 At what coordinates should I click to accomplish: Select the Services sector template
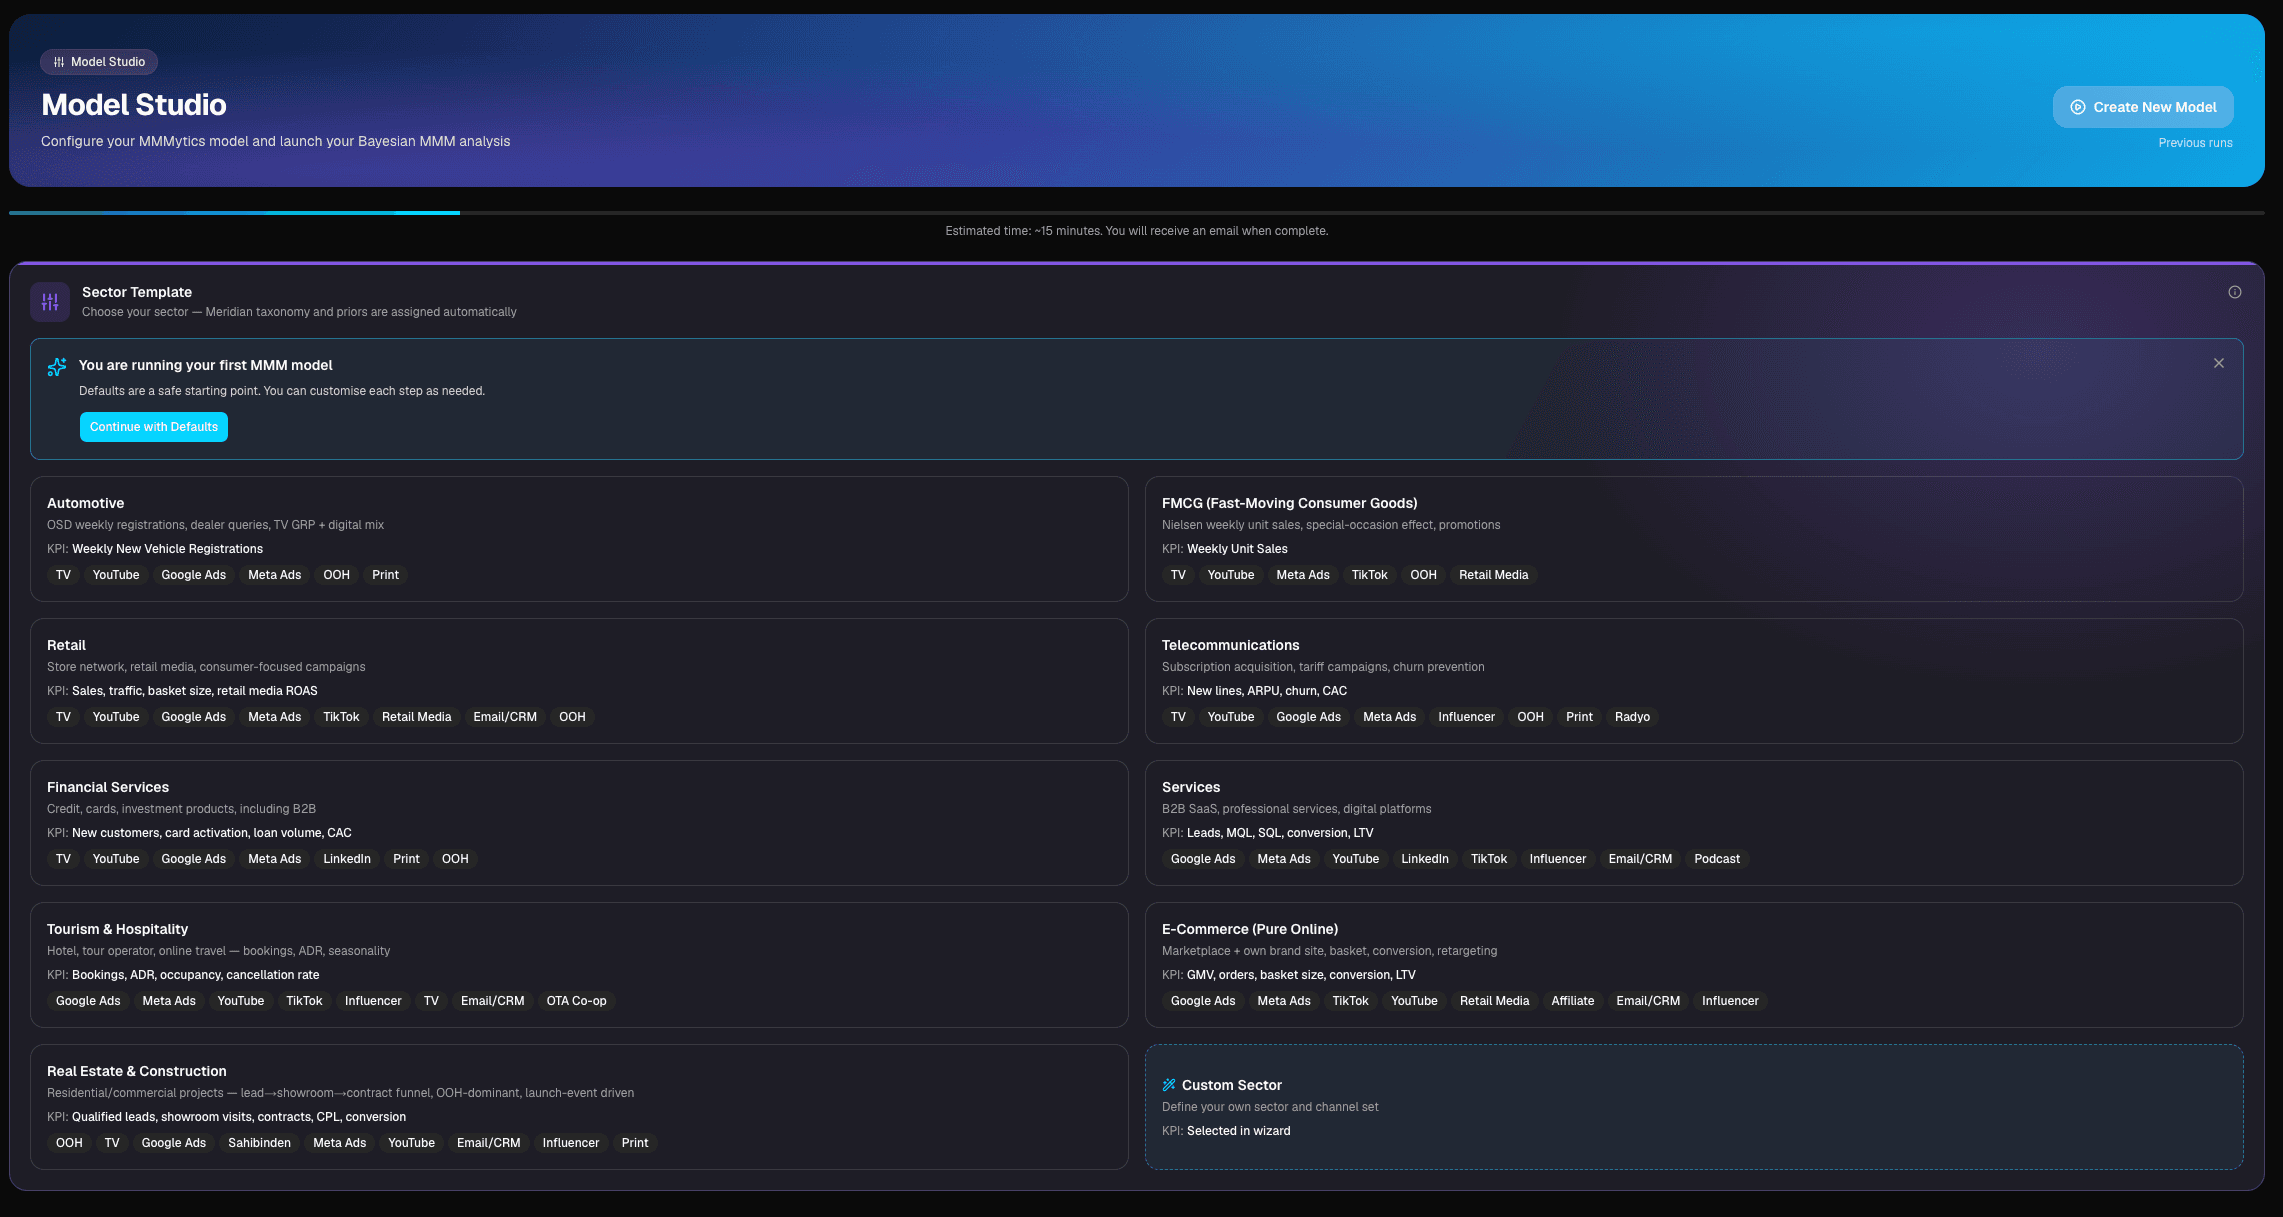point(1693,823)
